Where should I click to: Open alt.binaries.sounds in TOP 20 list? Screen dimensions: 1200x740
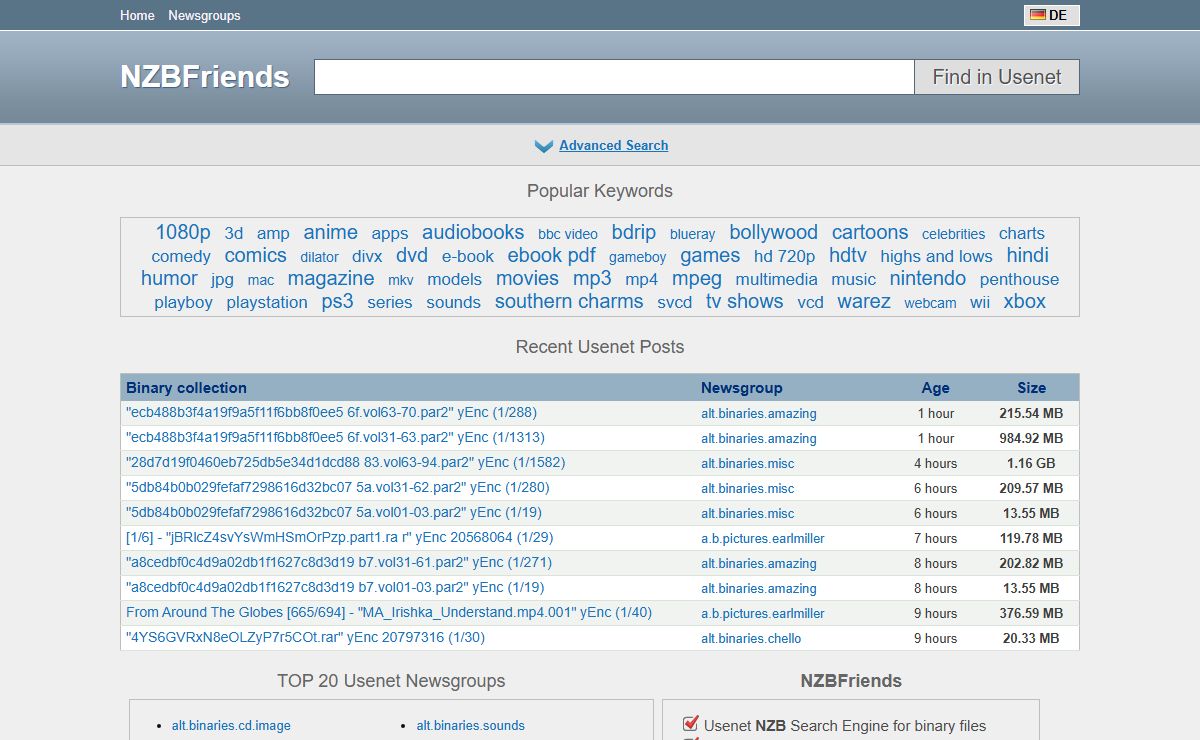click(471, 725)
